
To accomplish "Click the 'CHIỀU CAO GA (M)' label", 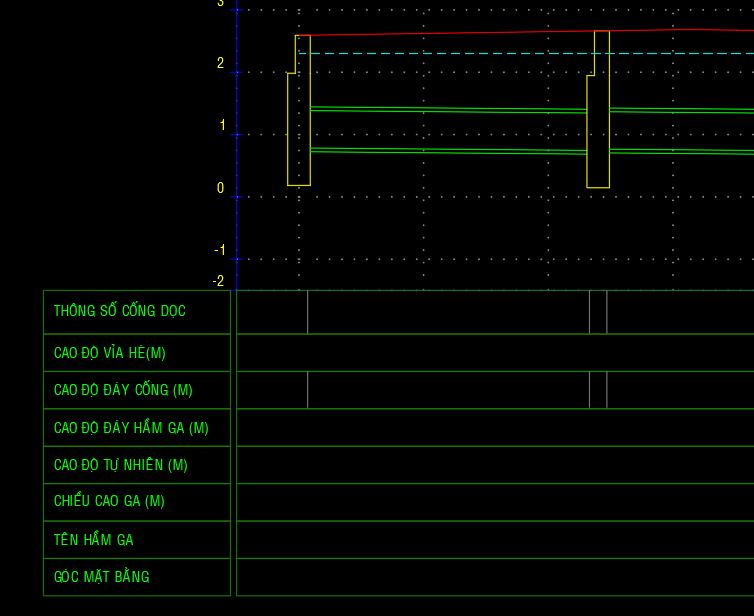I will tap(109, 502).
